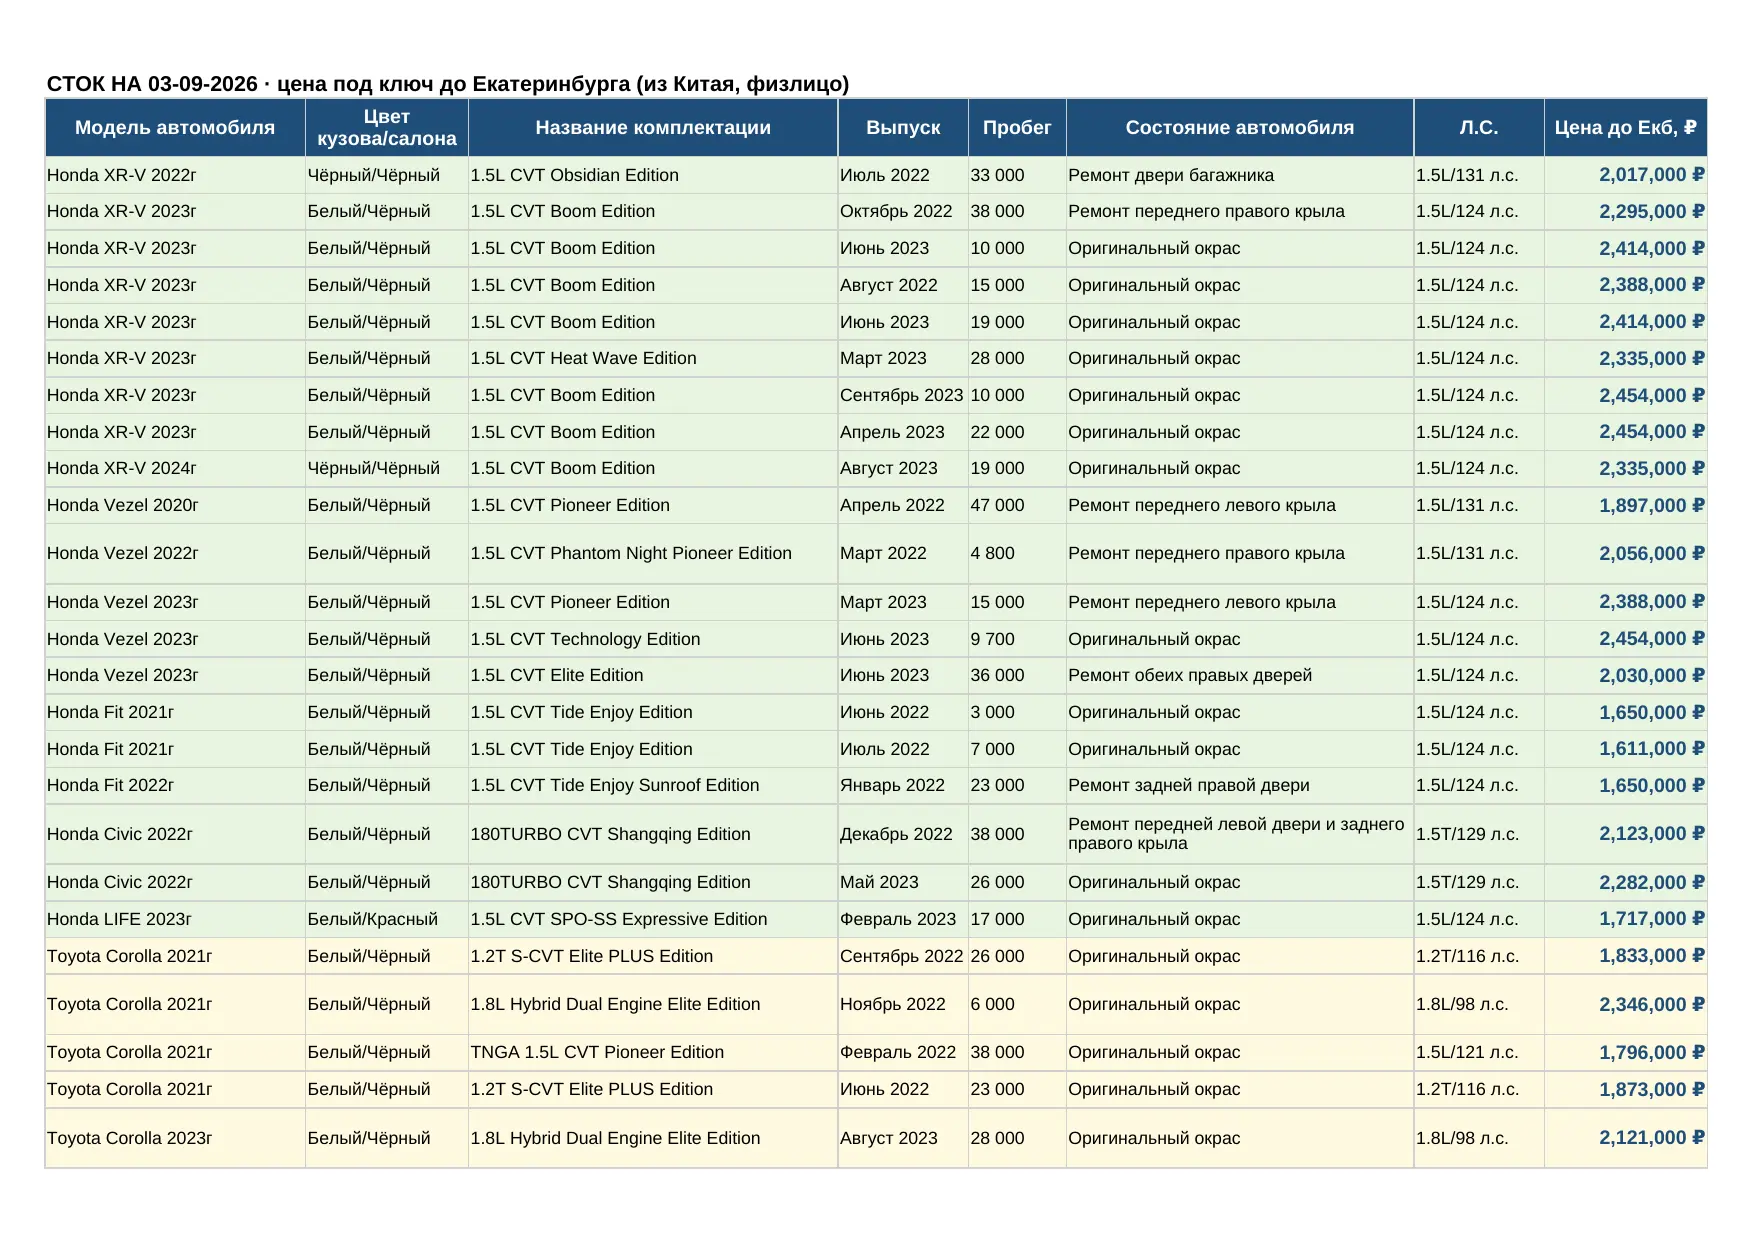Click the "Выпуск" column header

coord(903,128)
